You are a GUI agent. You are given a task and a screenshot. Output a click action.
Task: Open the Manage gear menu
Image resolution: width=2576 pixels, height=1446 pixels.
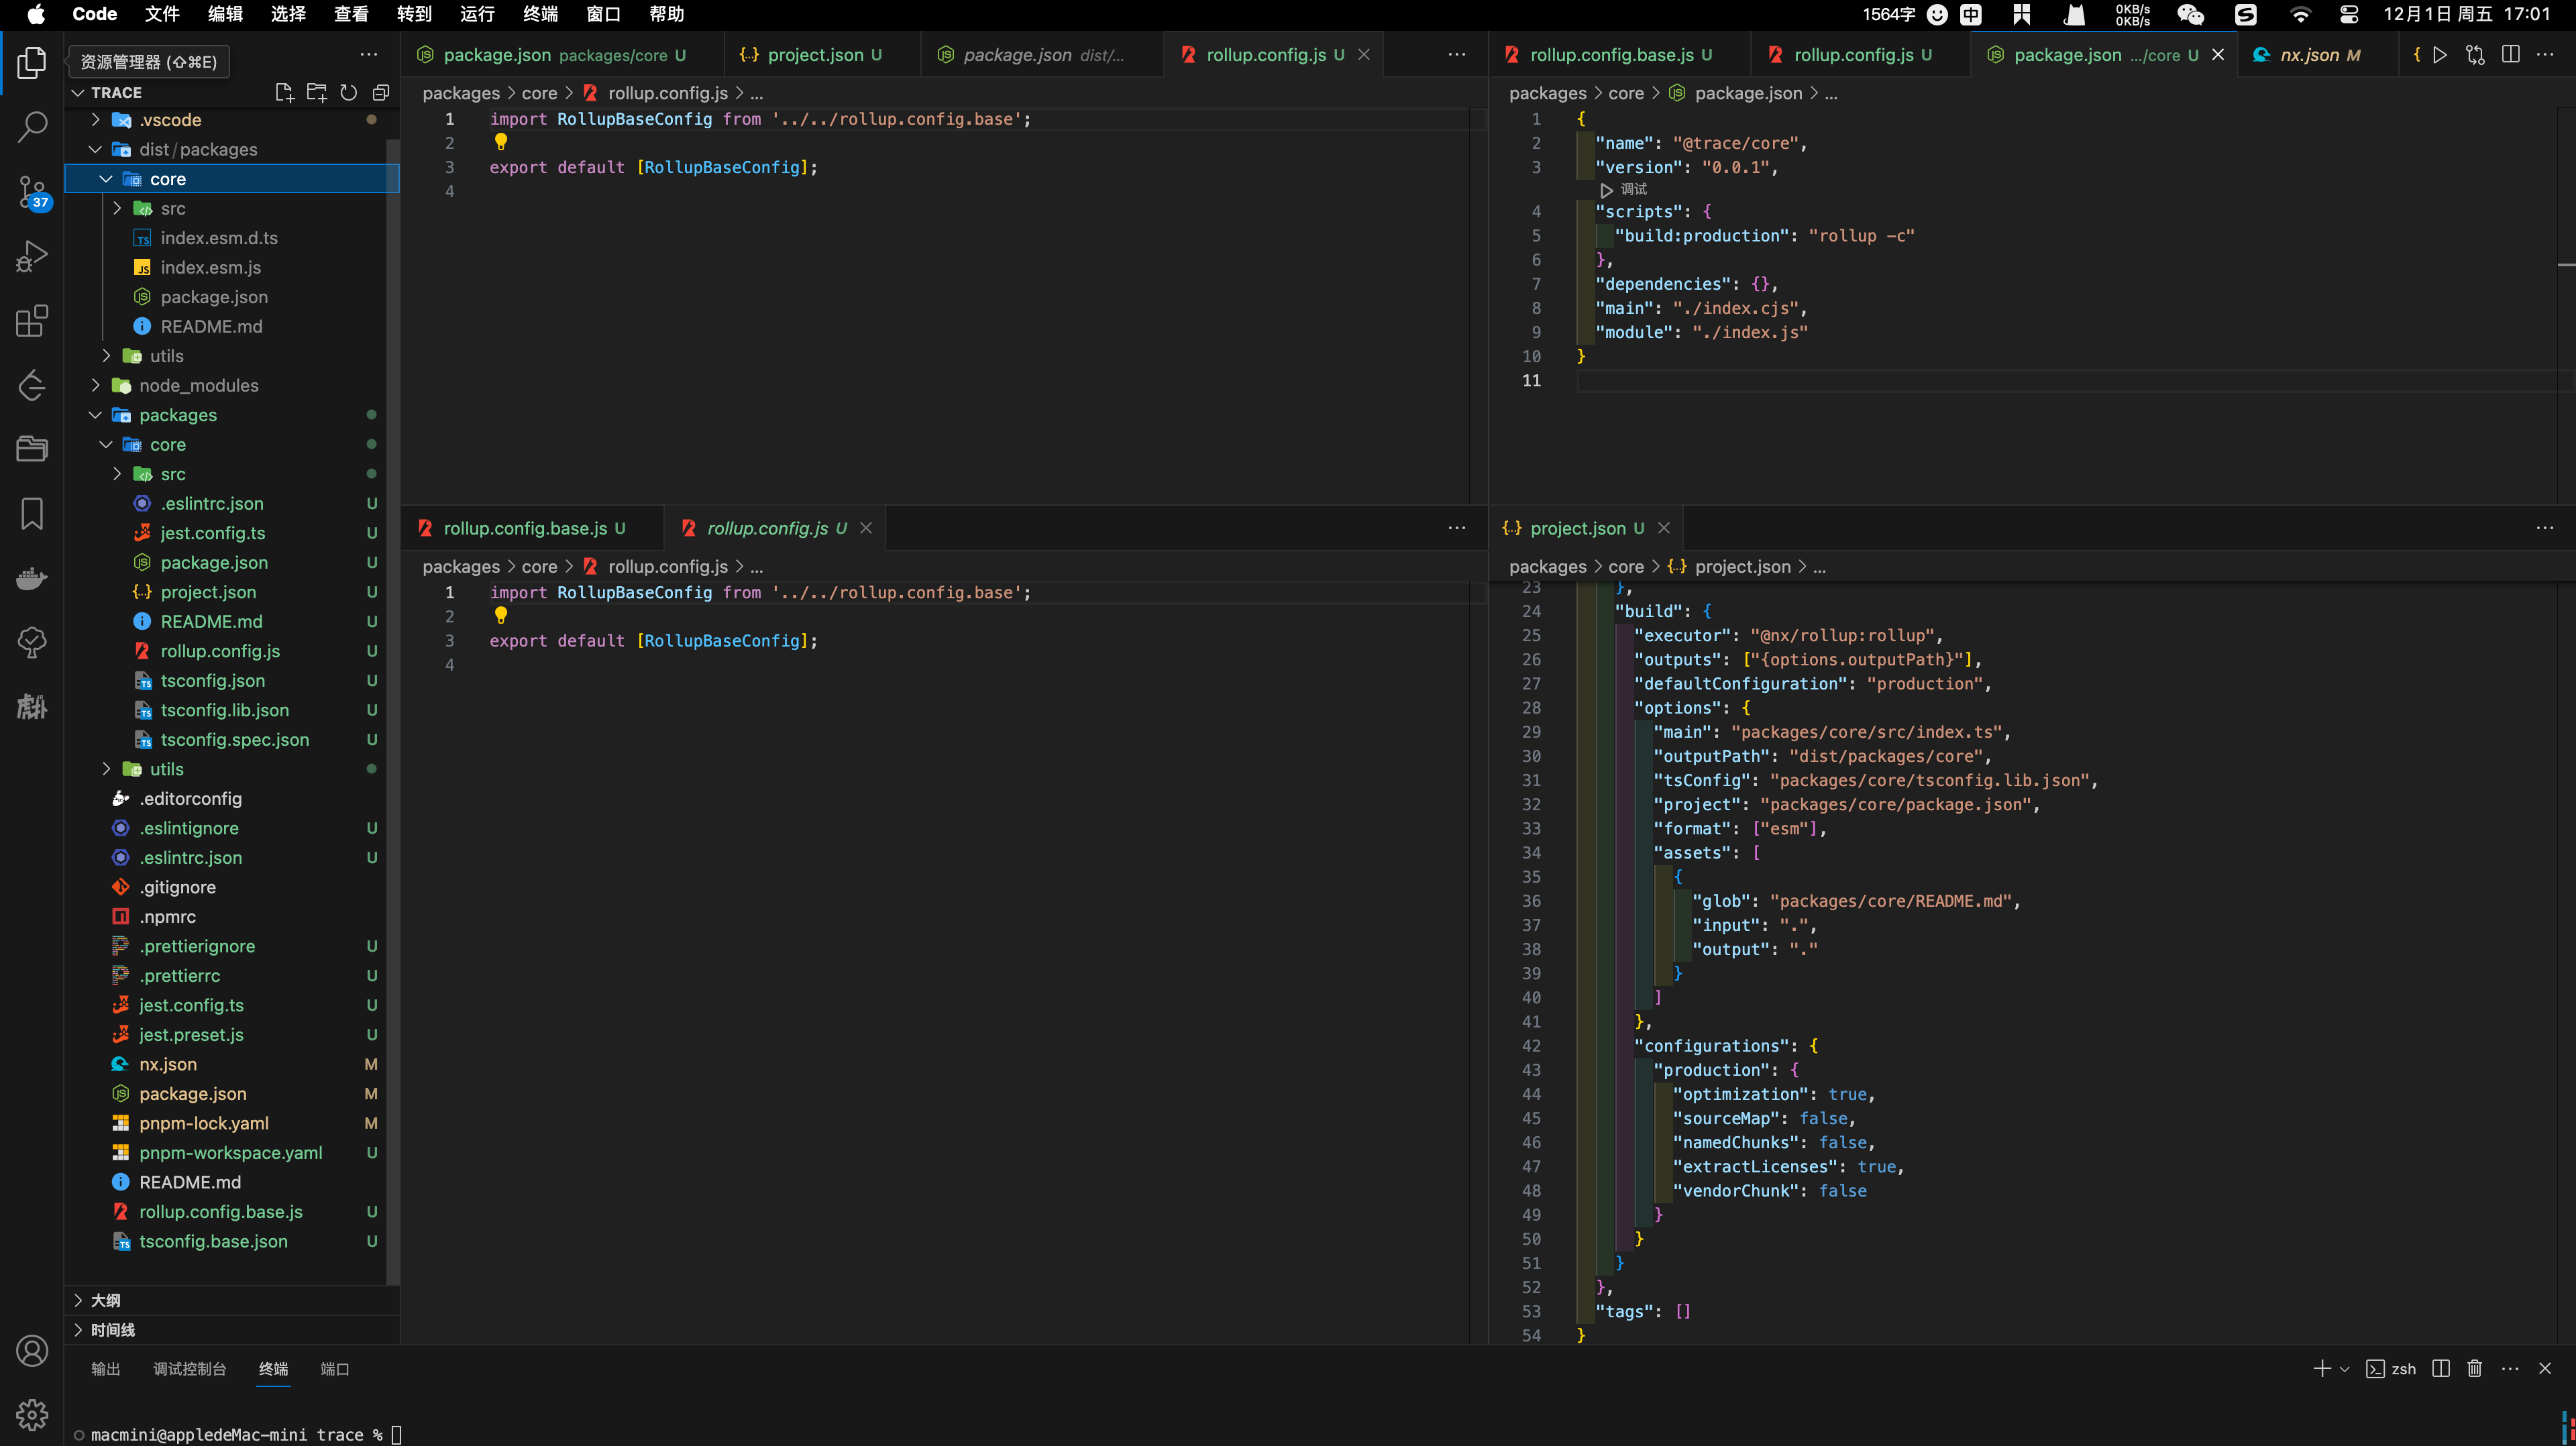coord(32,1414)
